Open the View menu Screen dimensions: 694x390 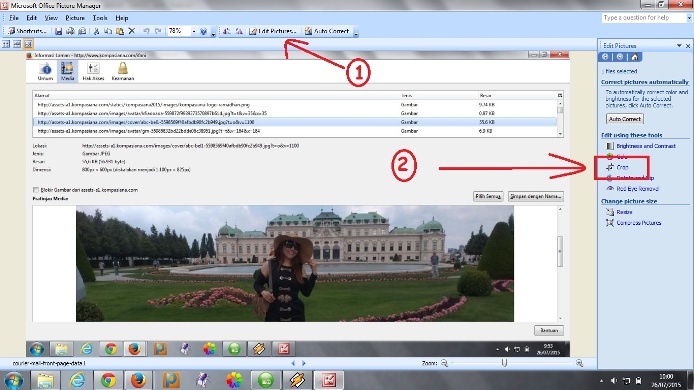pos(51,18)
